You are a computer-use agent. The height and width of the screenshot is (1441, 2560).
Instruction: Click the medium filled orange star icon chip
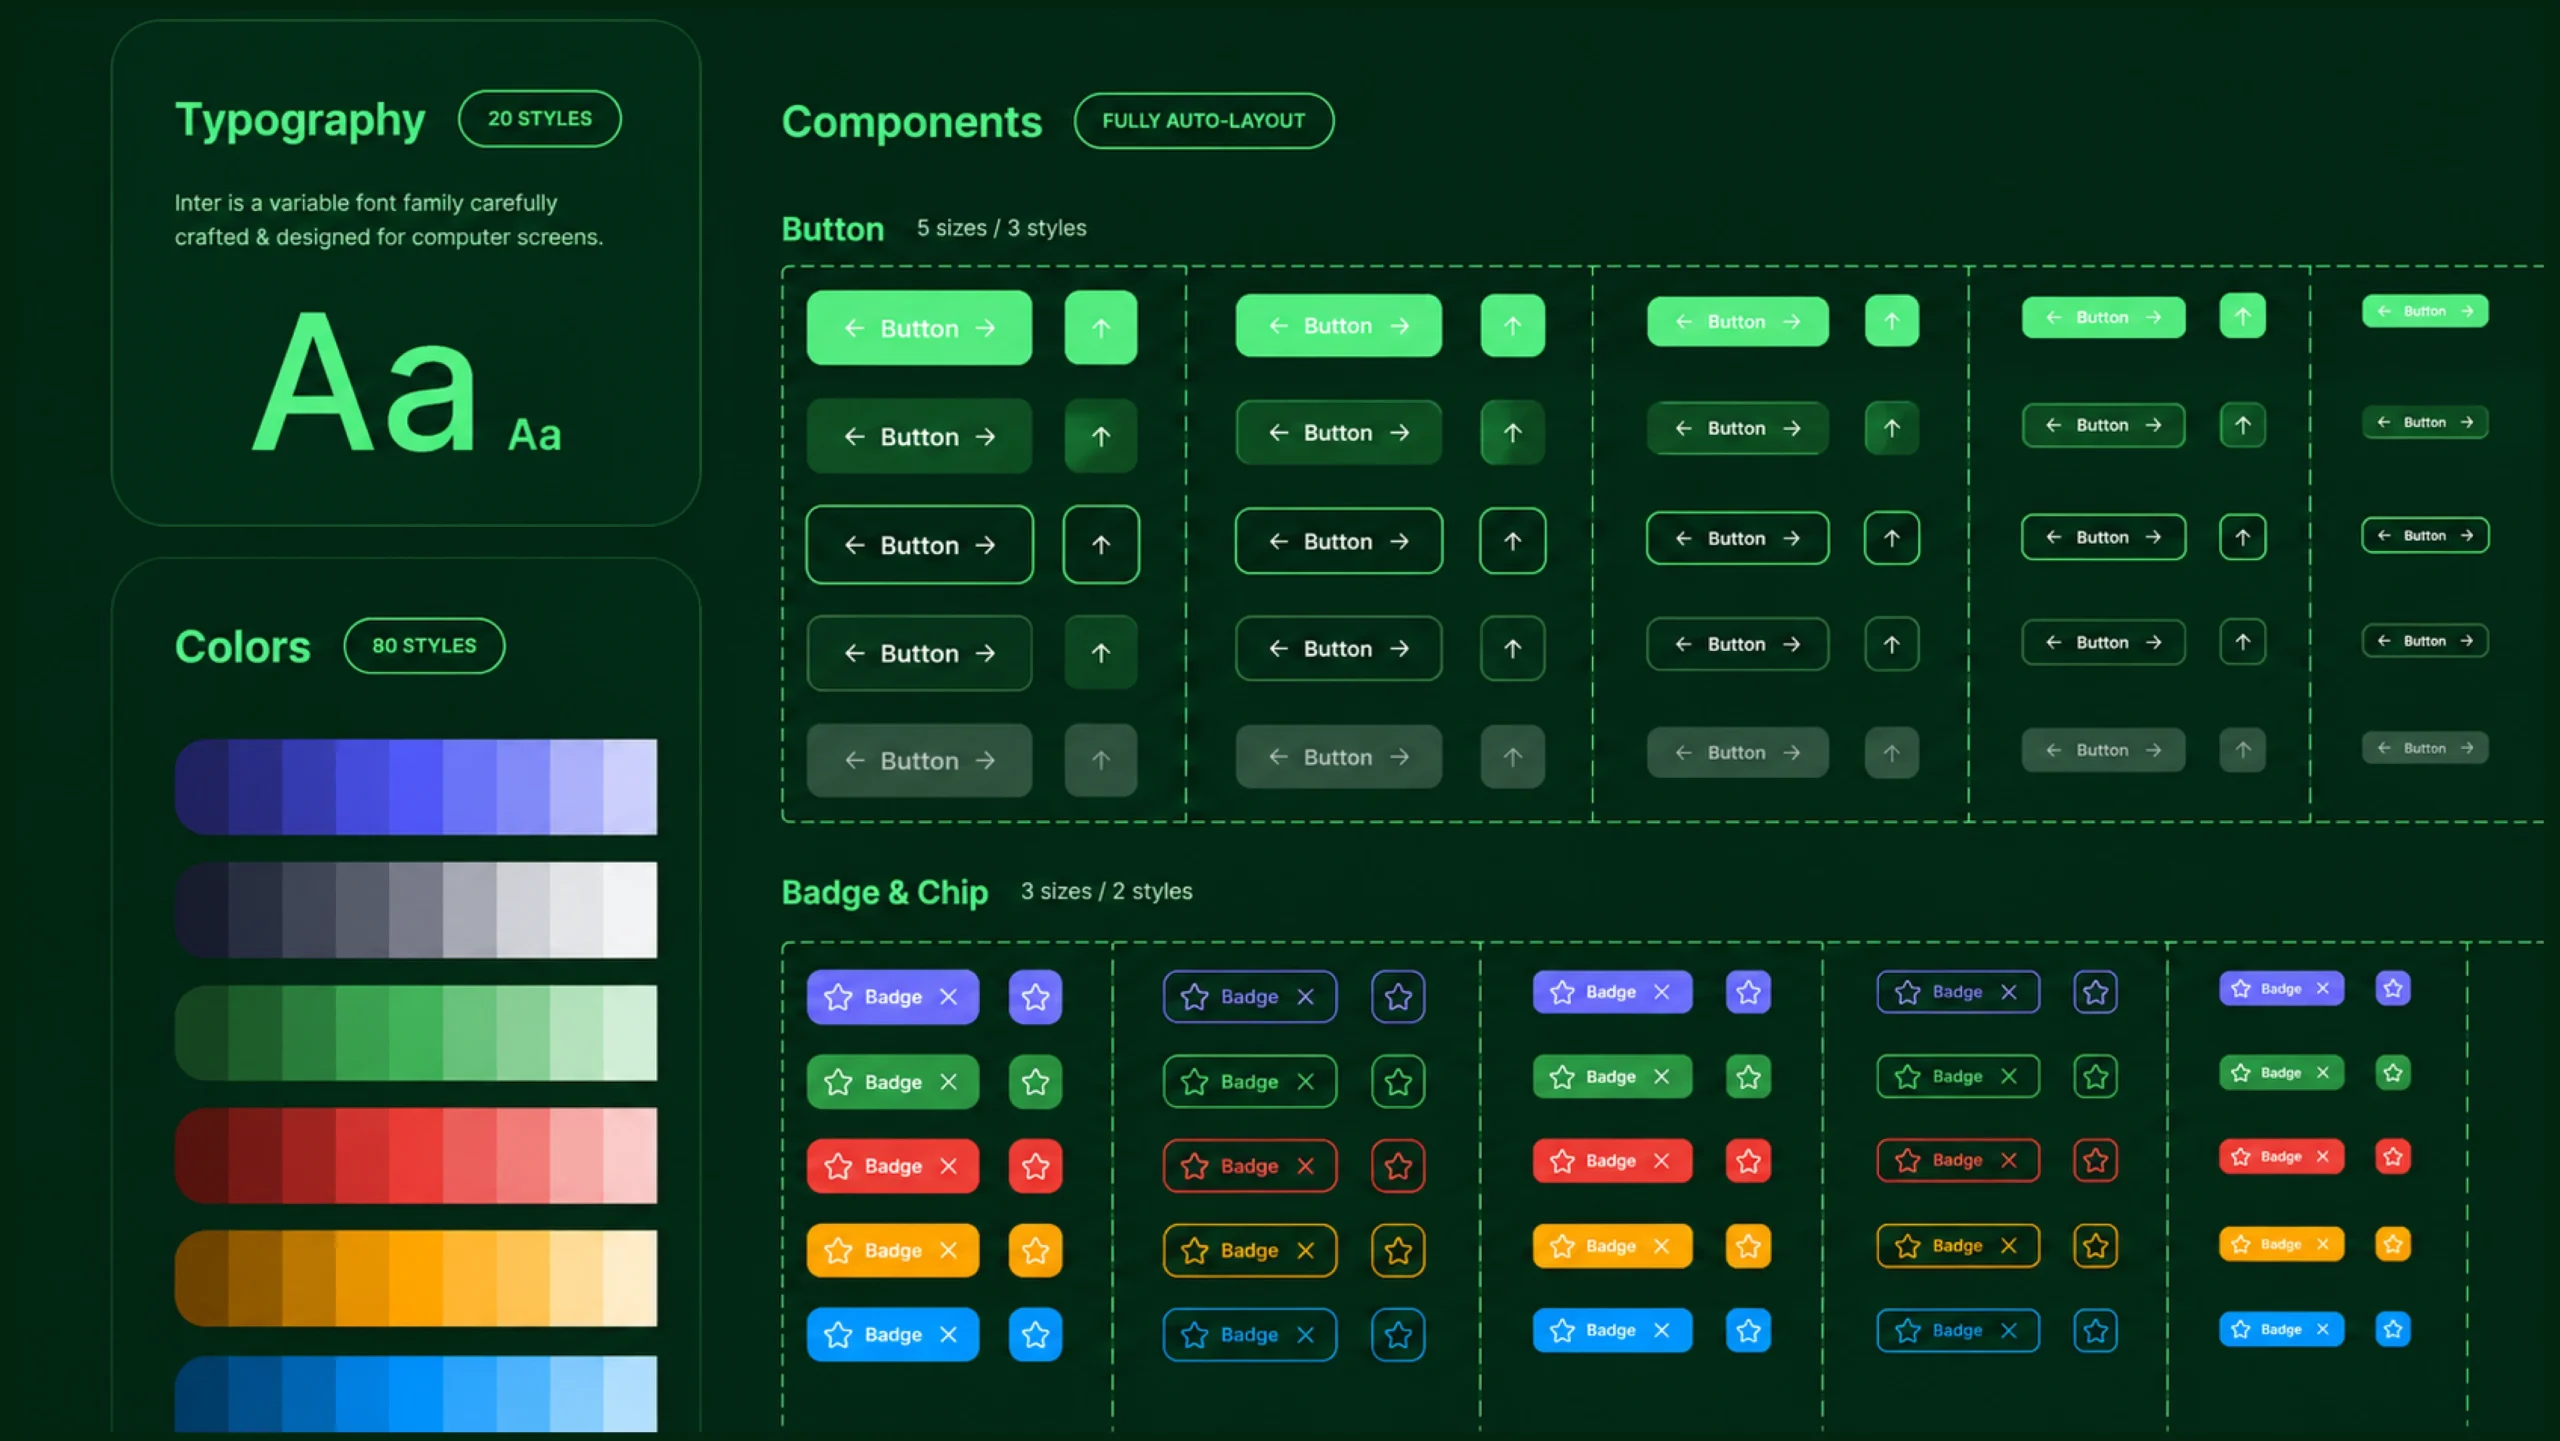click(1748, 1246)
